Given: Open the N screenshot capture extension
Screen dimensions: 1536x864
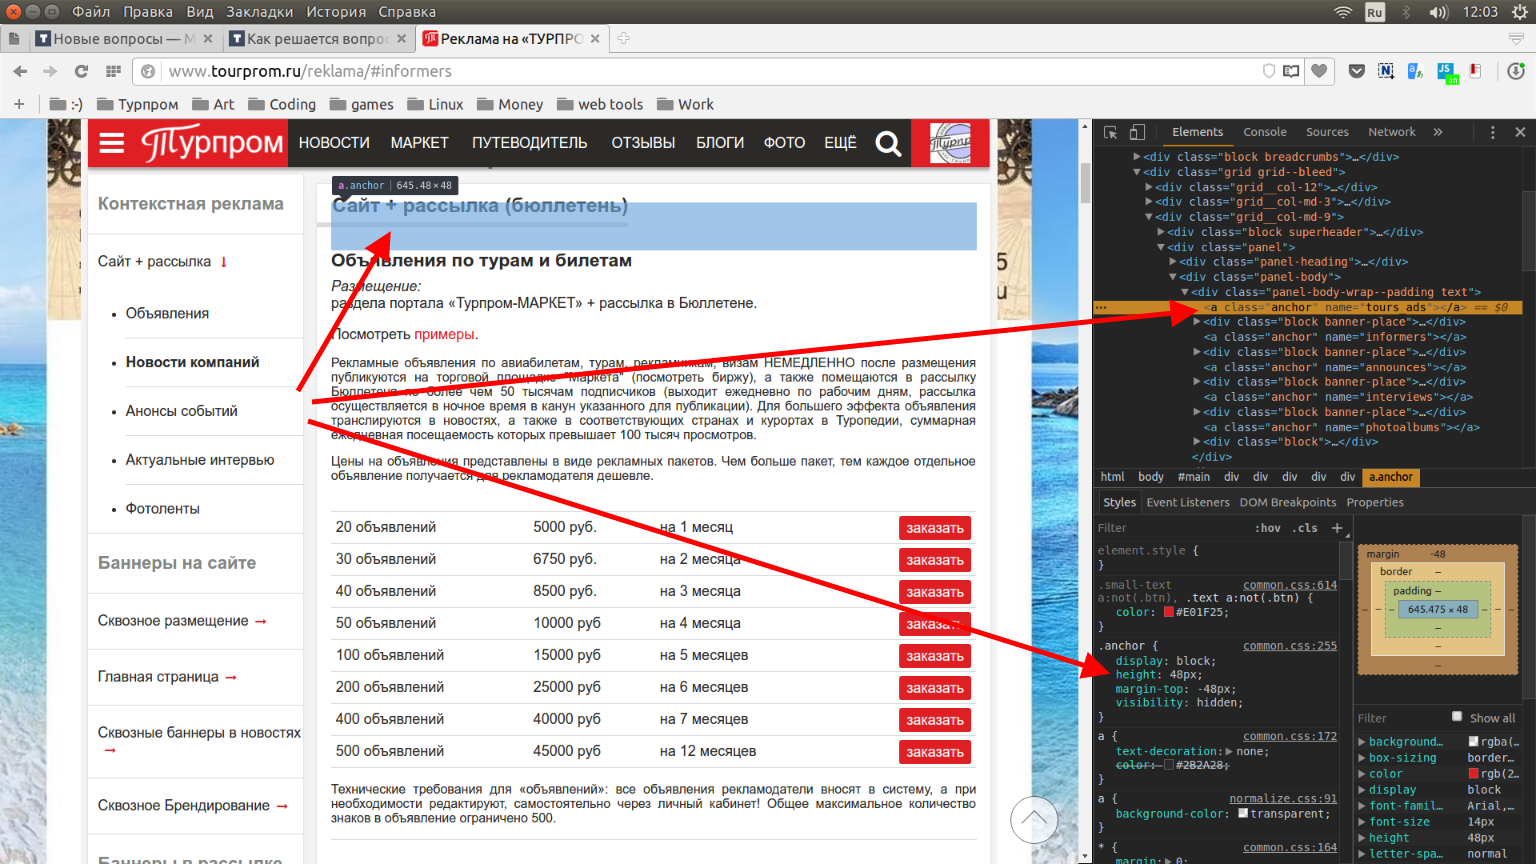Looking at the screenshot, I should [x=1385, y=71].
